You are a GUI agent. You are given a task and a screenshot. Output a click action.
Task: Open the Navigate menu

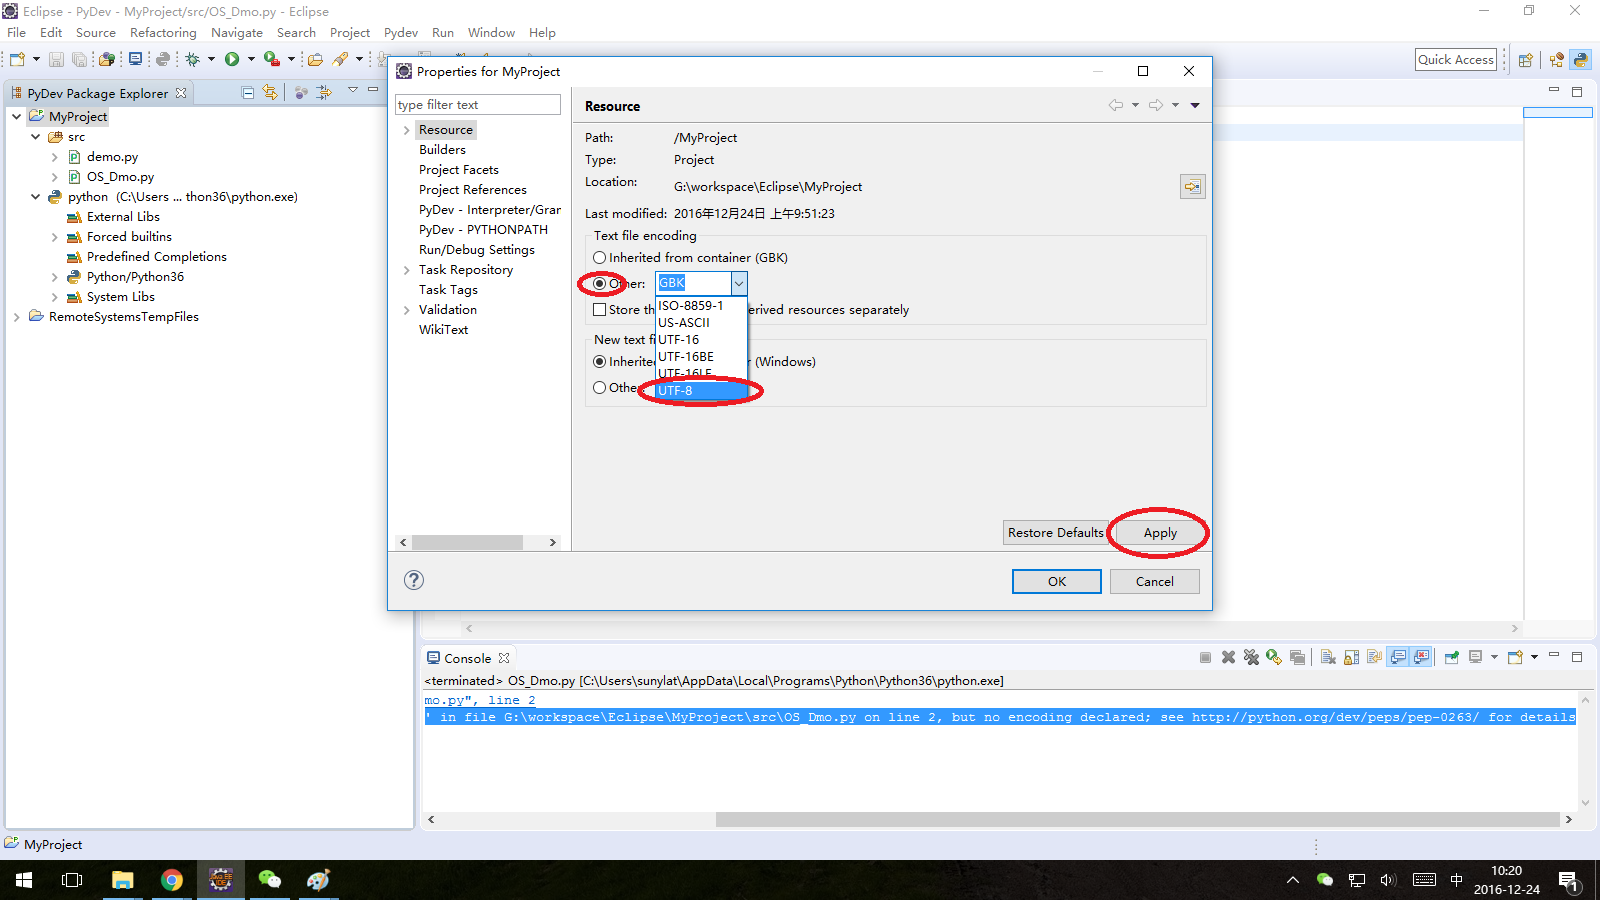point(237,33)
